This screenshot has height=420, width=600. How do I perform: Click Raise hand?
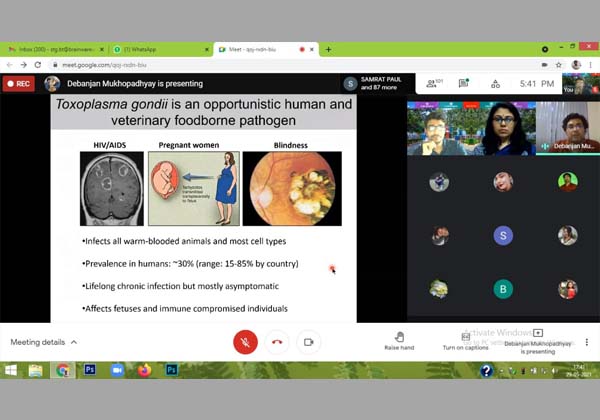(399, 341)
